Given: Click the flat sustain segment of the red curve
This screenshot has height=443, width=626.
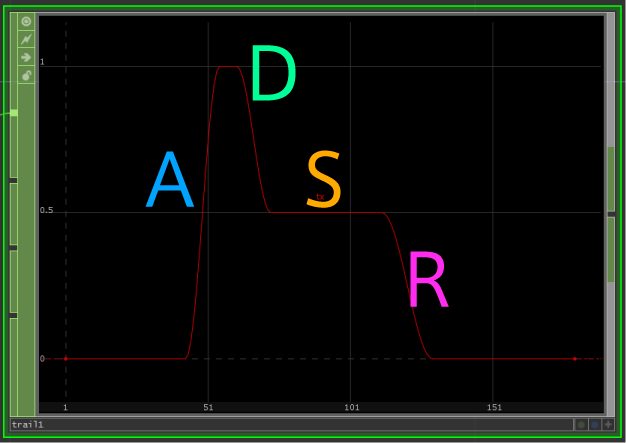Looking at the screenshot, I should tap(330, 212).
